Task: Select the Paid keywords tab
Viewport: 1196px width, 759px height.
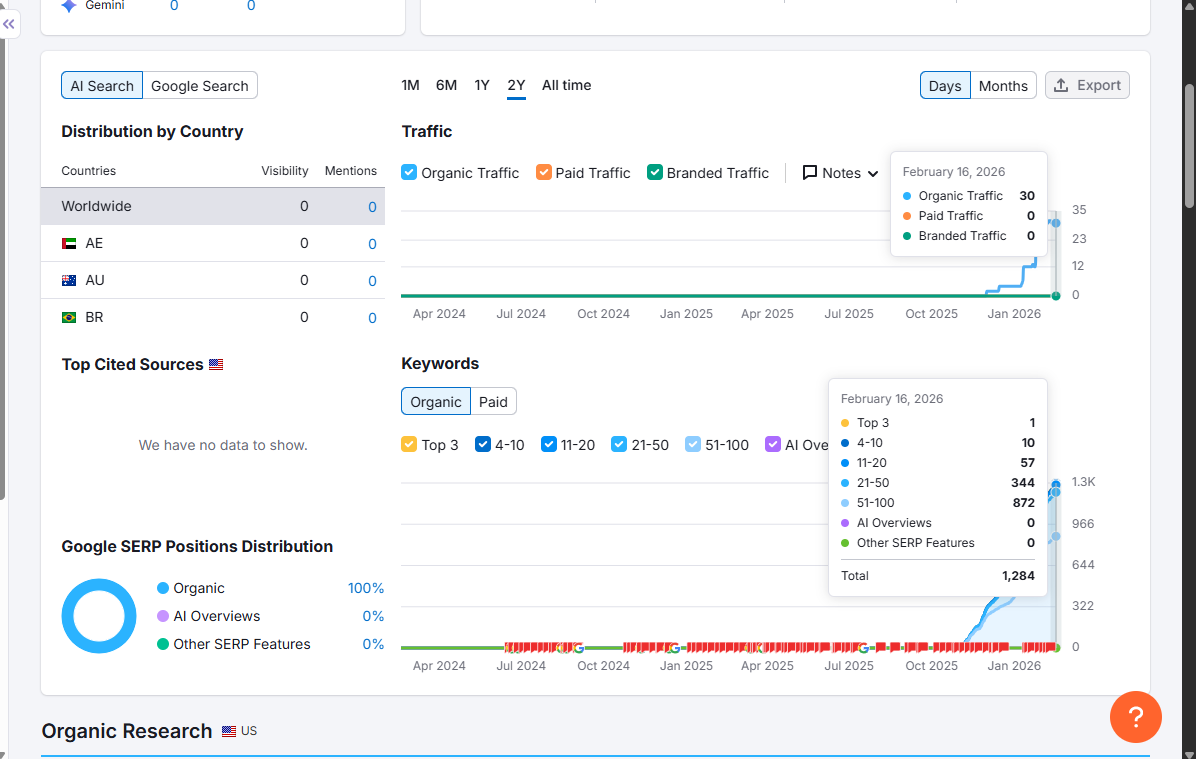Action: [x=493, y=402]
